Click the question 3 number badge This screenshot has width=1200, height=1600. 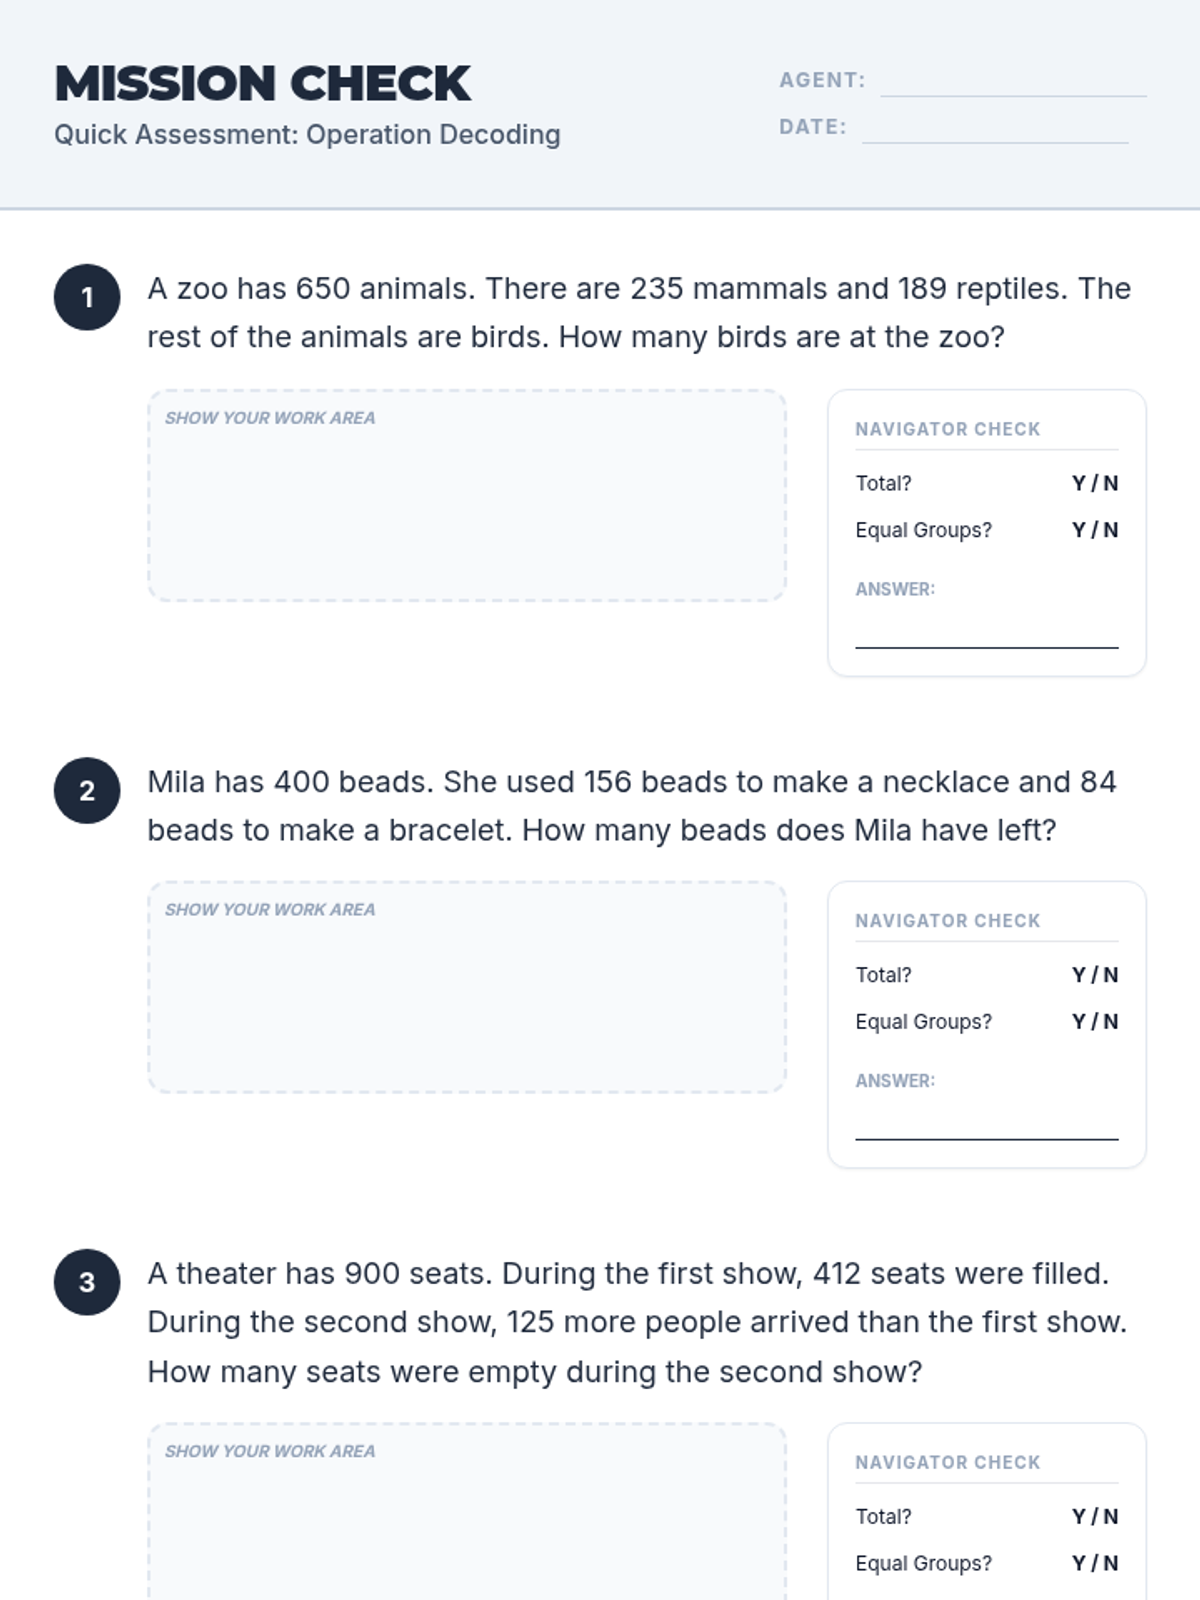pyautogui.click(x=87, y=1282)
